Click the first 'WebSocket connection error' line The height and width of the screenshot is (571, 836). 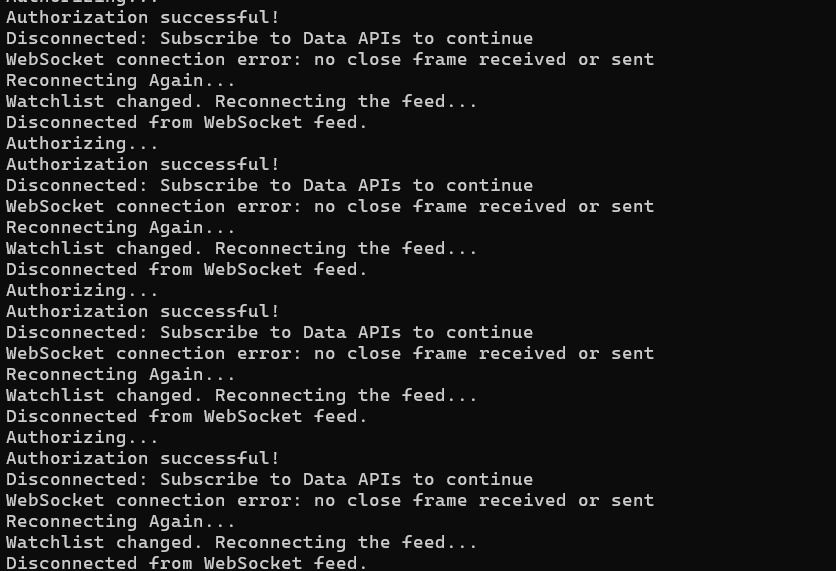coord(330,59)
